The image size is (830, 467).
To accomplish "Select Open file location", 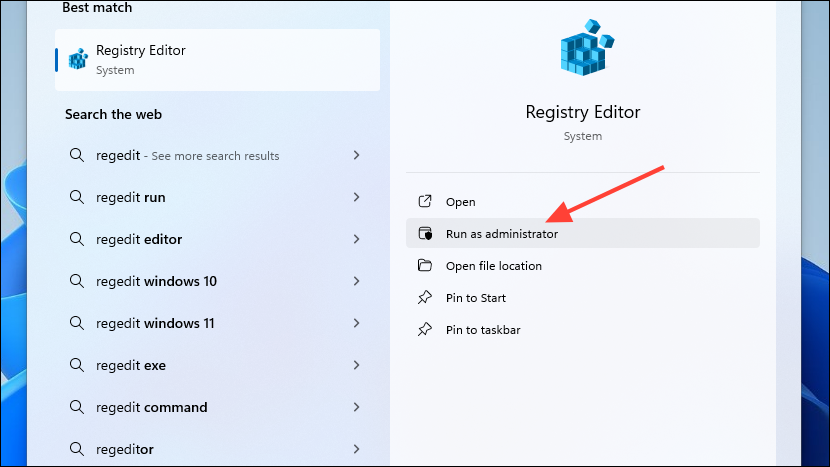I will click(x=583, y=265).
